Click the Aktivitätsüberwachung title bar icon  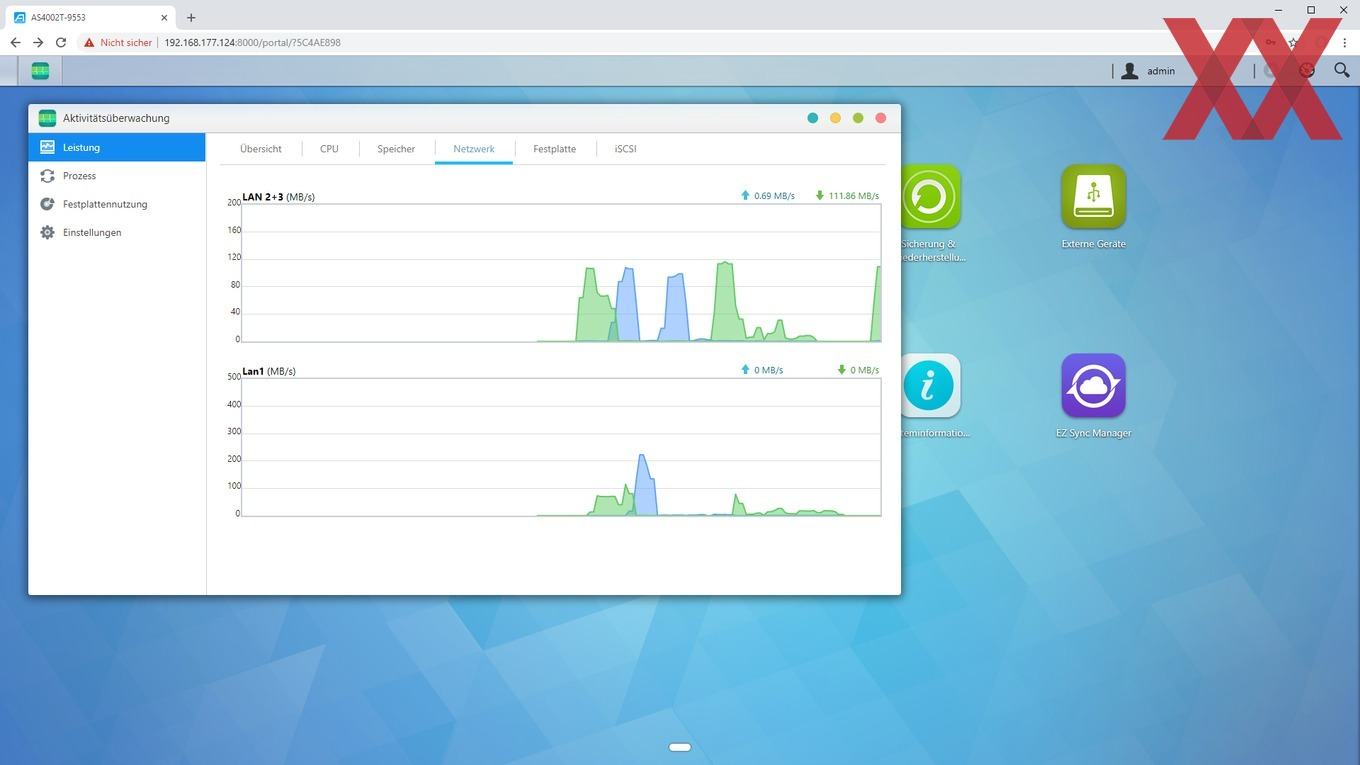(47, 118)
